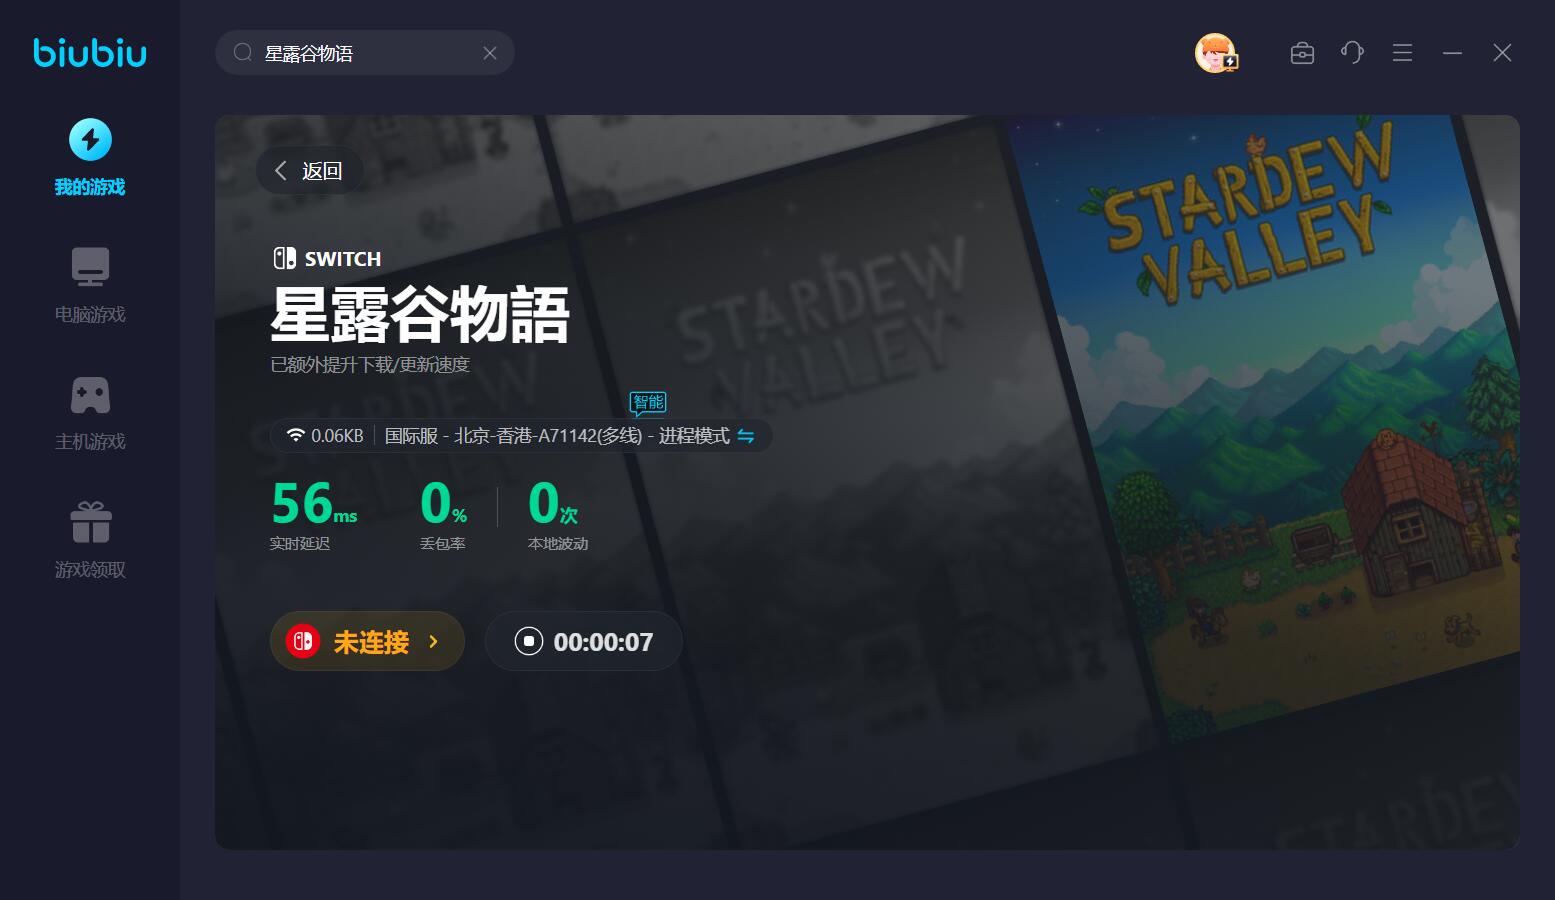Switch node via the blue swap arrows
Image resolution: width=1555 pixels, height=900 pixels.
746,436
